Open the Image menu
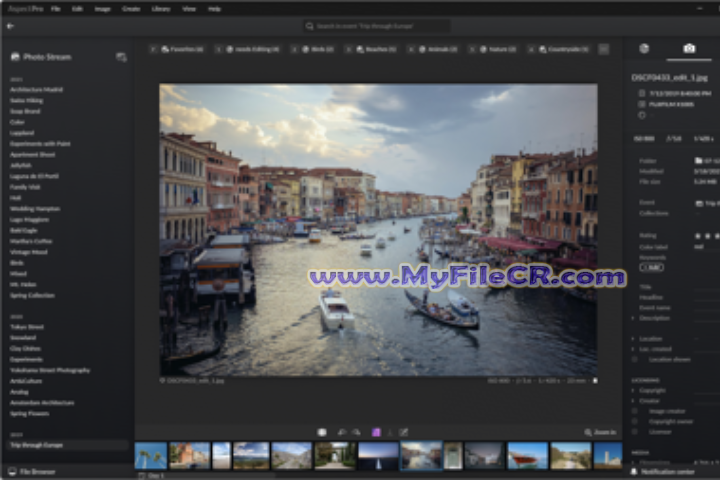The image size is (720, 480). pos(102,9)
